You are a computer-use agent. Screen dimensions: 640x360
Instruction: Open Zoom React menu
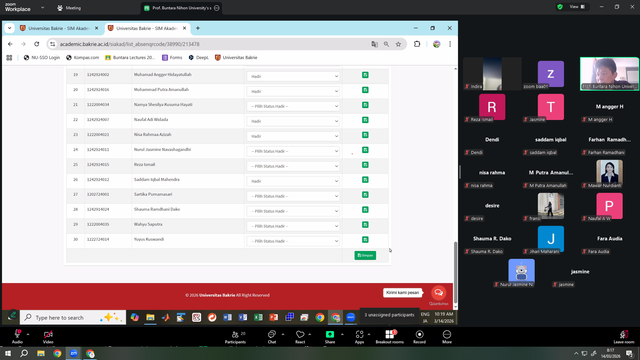click(300, 337)
